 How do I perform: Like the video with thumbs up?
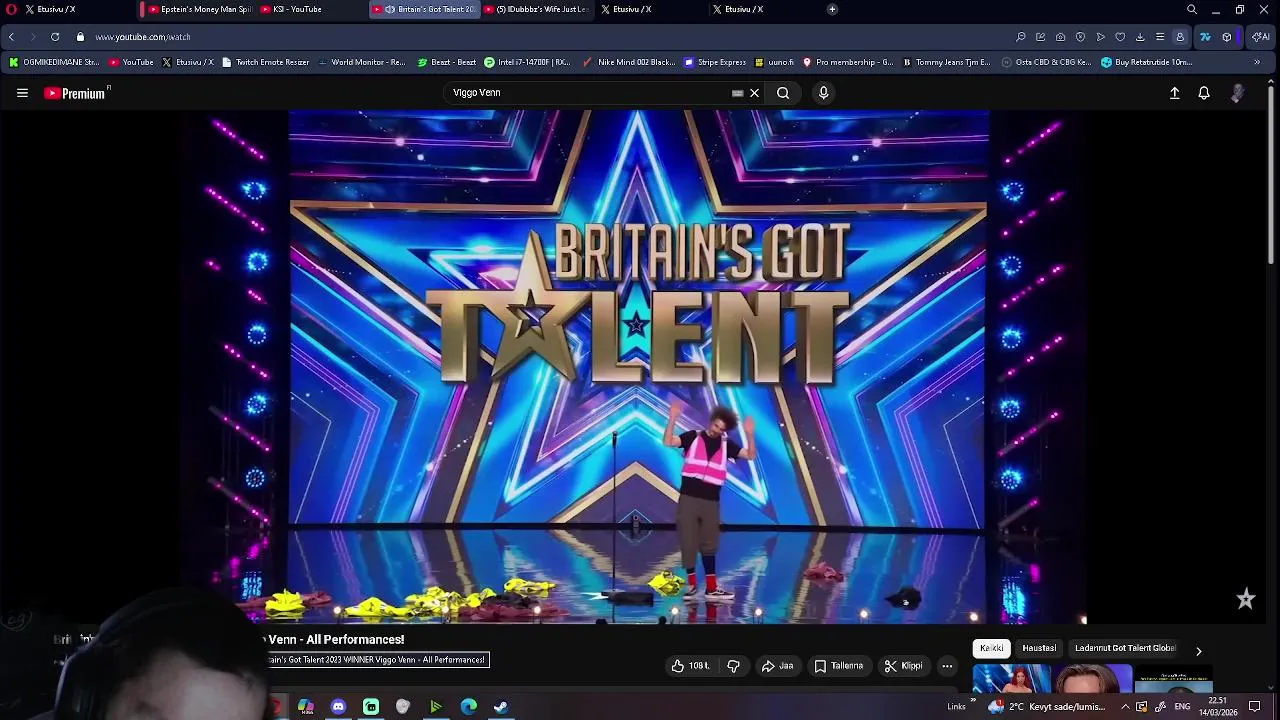tap(690, 666)
